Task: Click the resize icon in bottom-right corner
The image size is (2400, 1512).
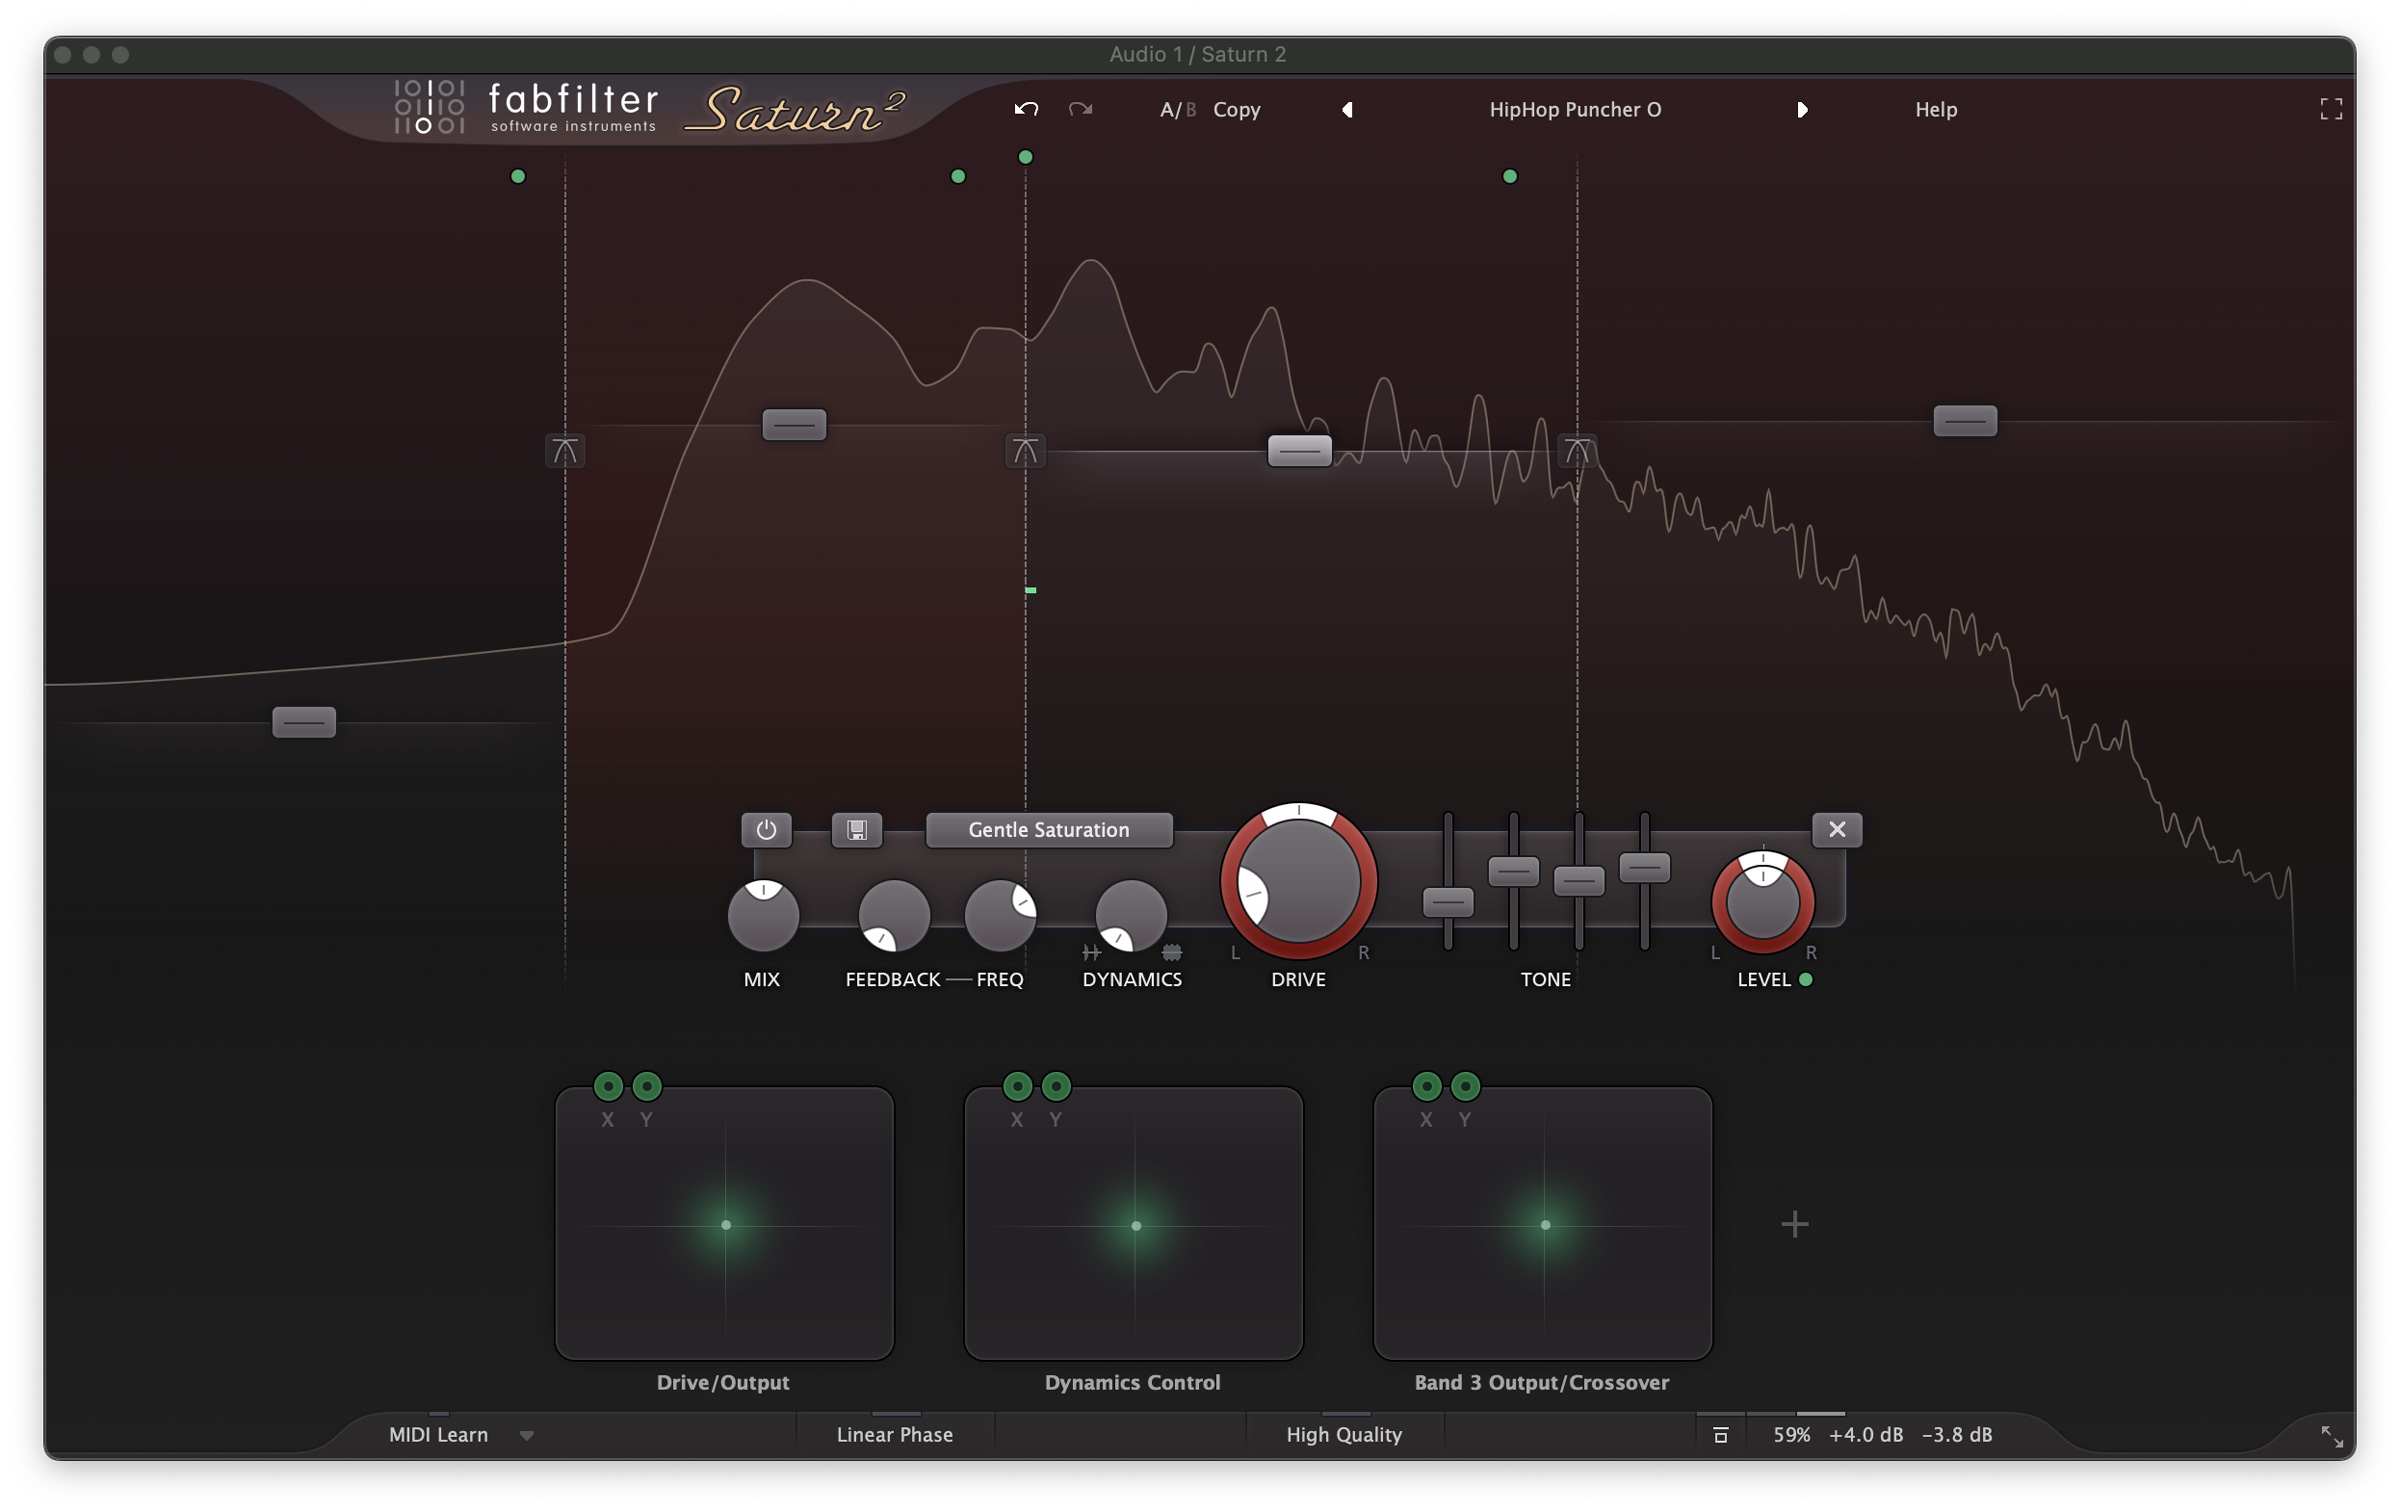Action: [2332, 1437]
